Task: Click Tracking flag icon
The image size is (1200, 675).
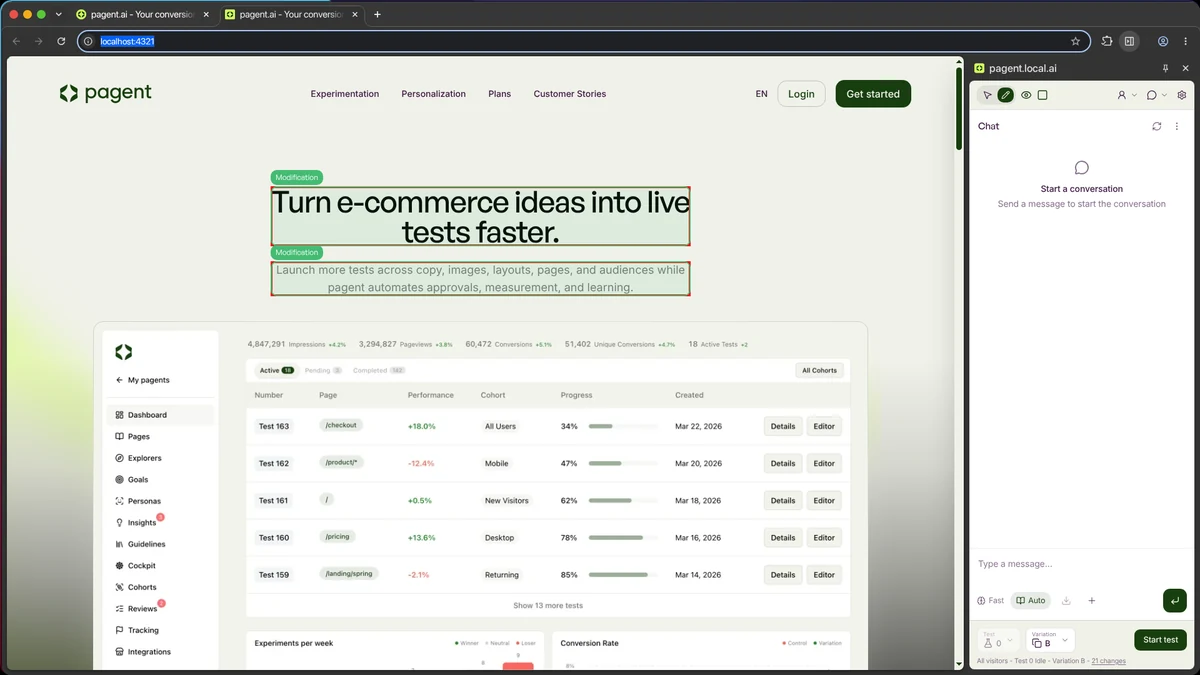Action: [x=120, y=630]
